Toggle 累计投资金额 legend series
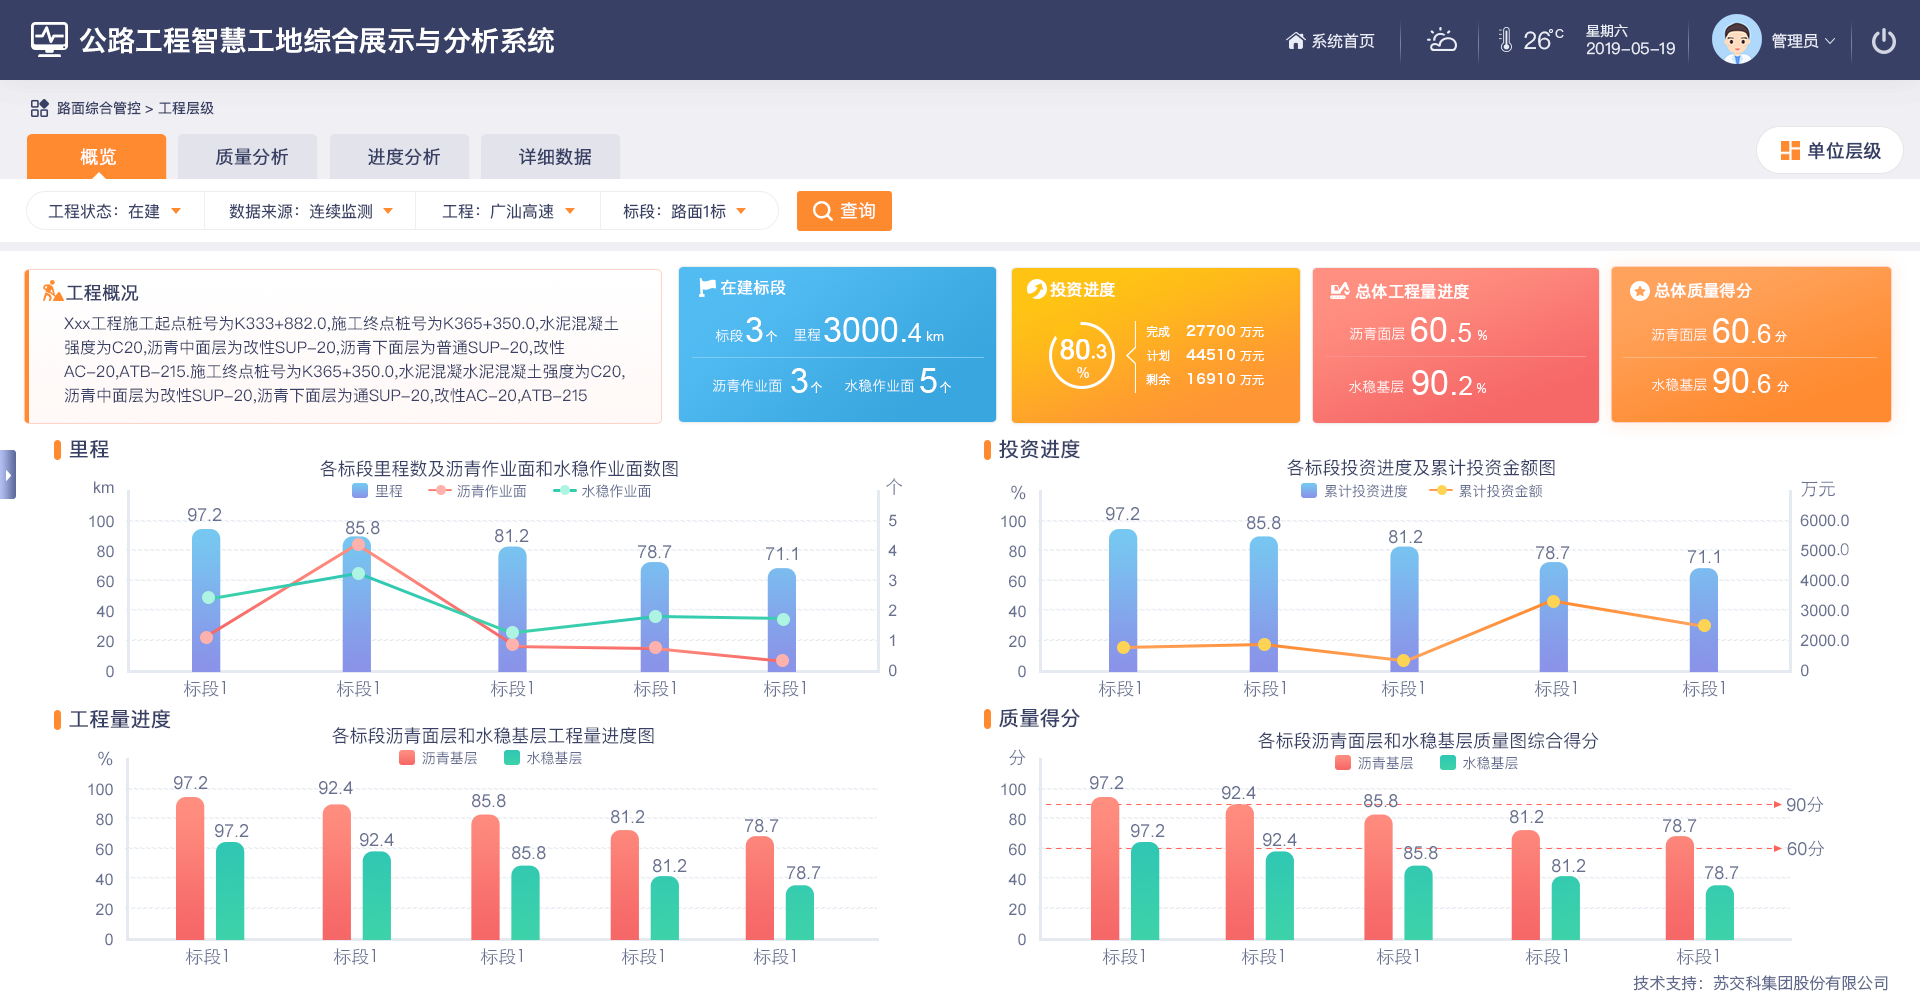This screenshot has width=1920, height=1000. [x=1486, y=491]
